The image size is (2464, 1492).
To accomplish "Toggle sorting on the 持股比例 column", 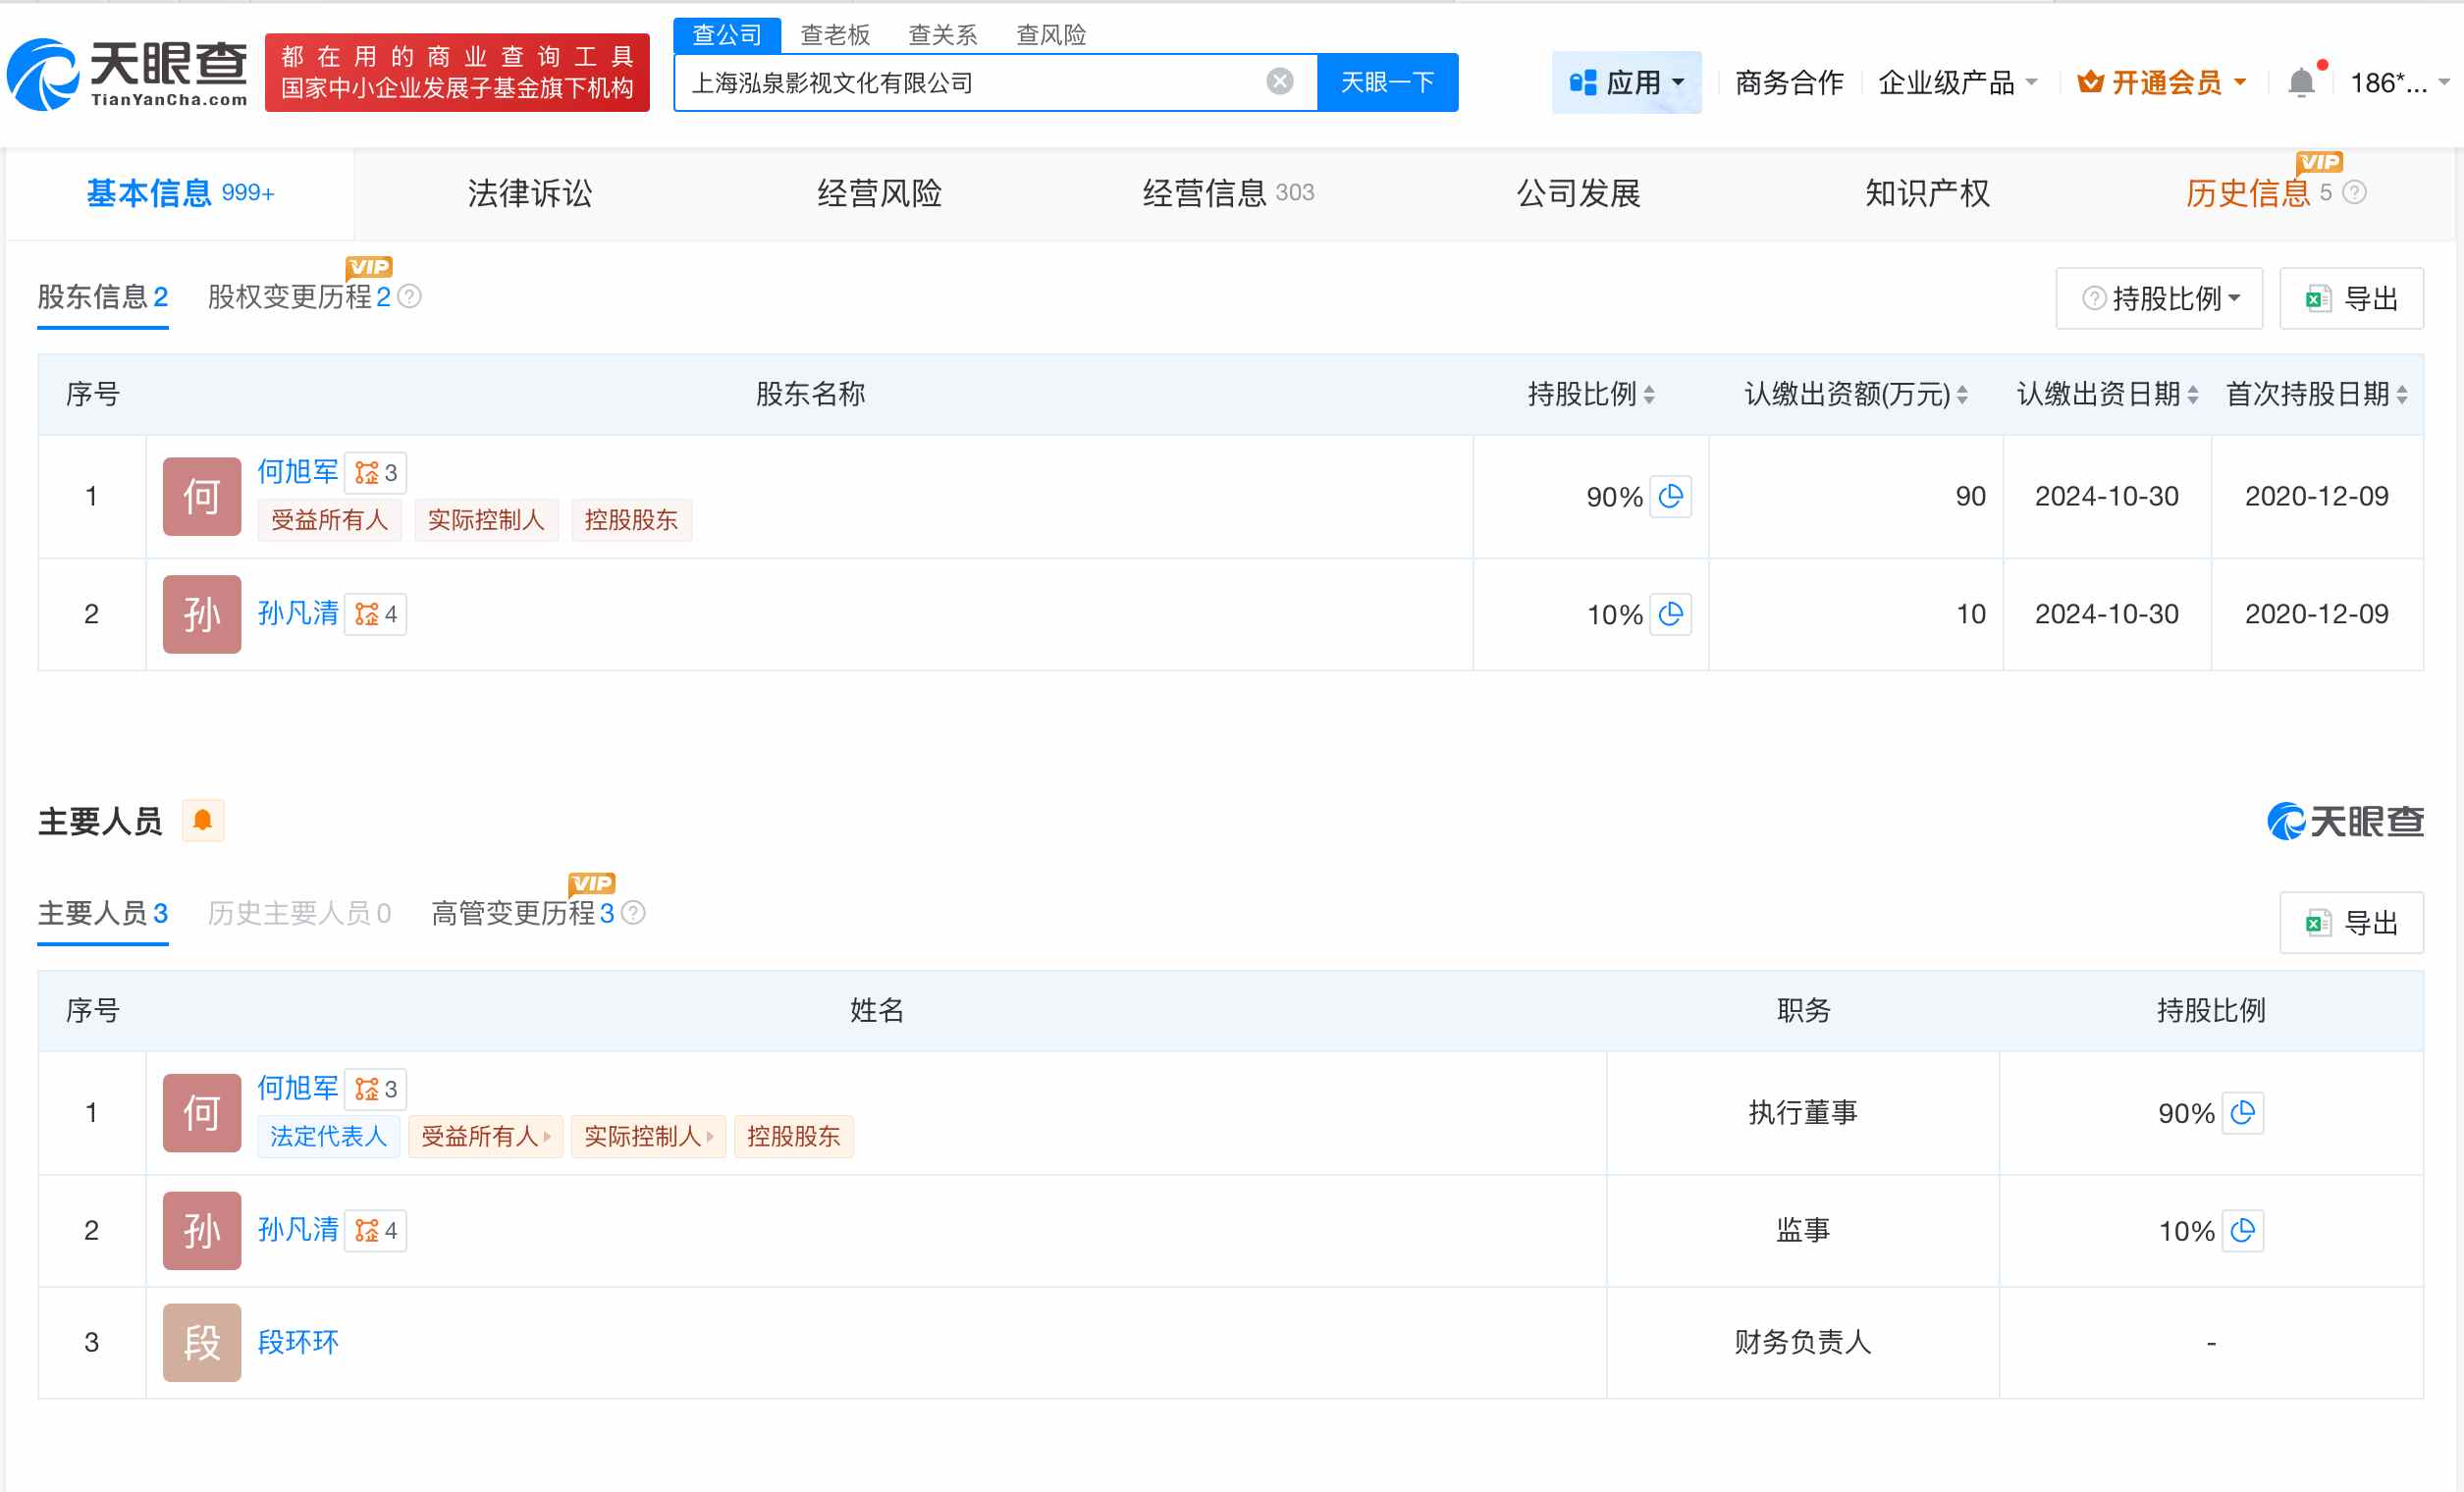I will click(x=1648, y=394).
